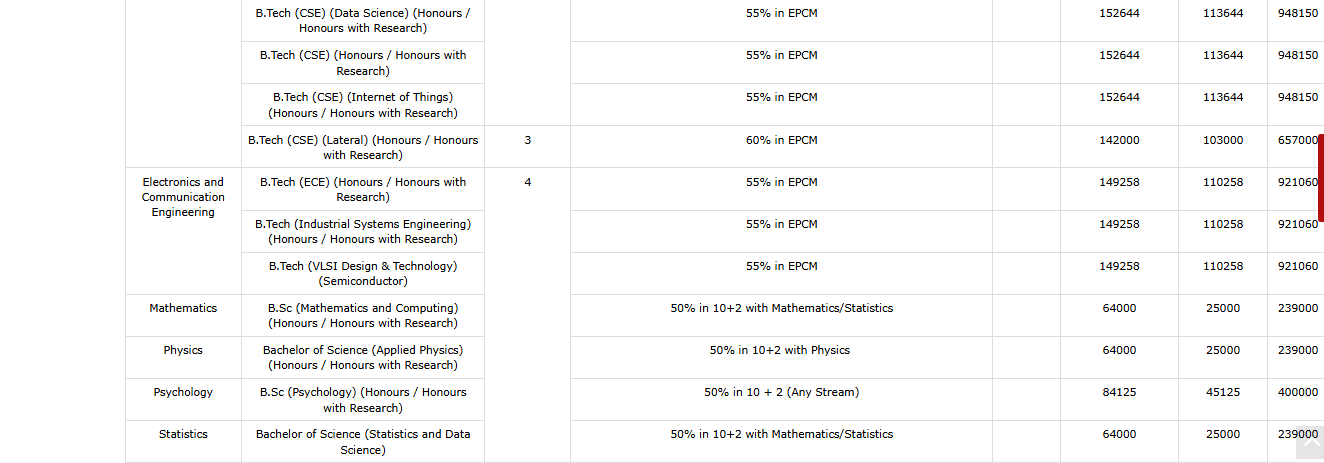Select B.Tech (CSE) (Lateral) program cell
Viewport: 1324px width, 463px height.
click(363, 147)
